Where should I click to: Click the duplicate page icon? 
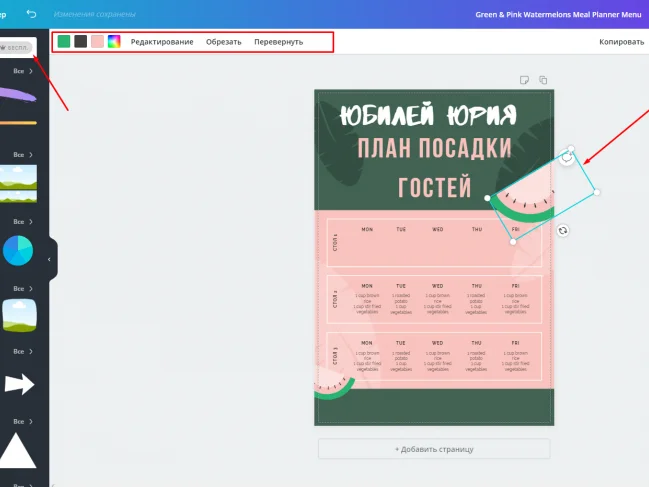click(x=543, y=80)
